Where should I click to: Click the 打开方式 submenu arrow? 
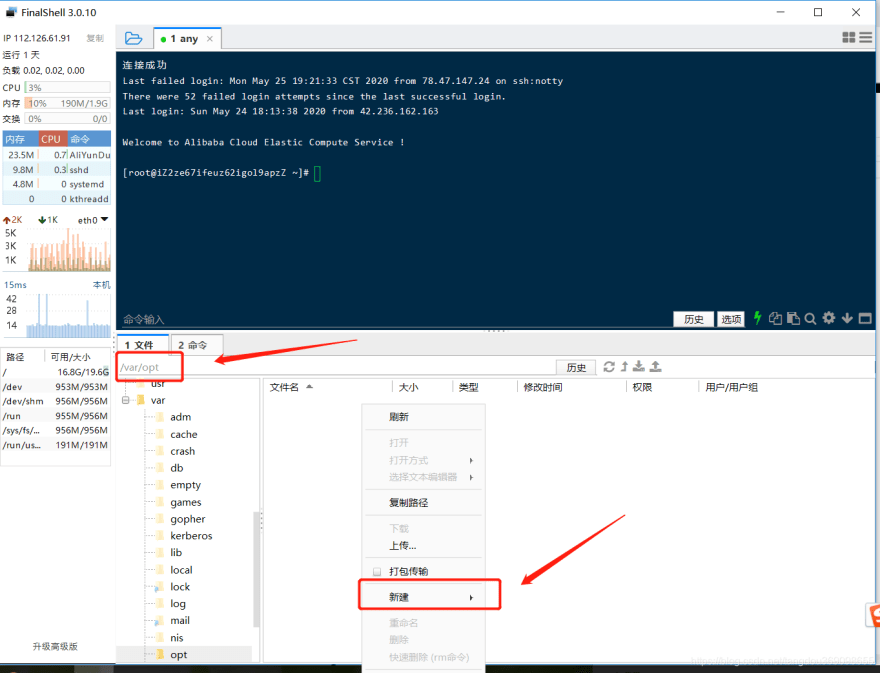(x=471, y=460)
